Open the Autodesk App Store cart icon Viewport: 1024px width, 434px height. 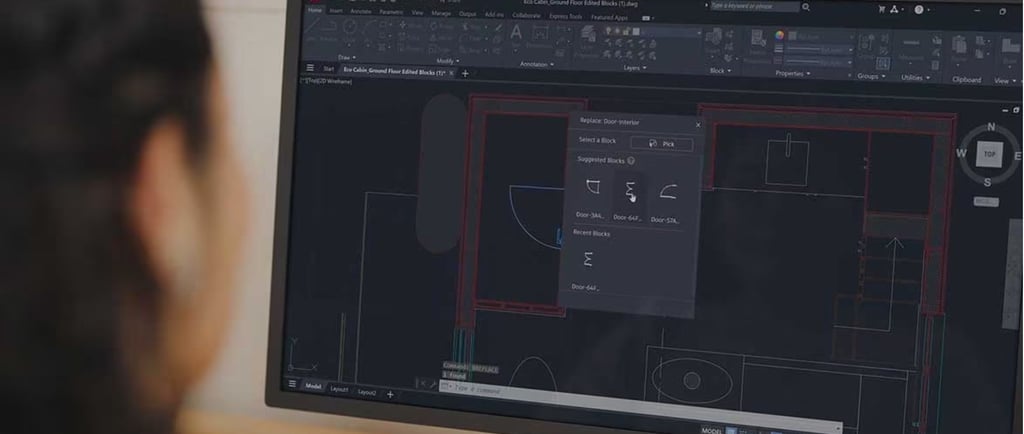click(x=882, y=8)
